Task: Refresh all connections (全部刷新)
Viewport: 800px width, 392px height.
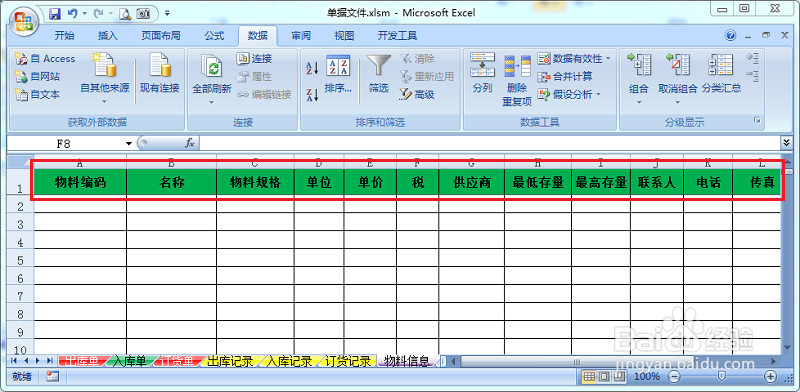Action: pyautogui.click(x=211, y=79)
